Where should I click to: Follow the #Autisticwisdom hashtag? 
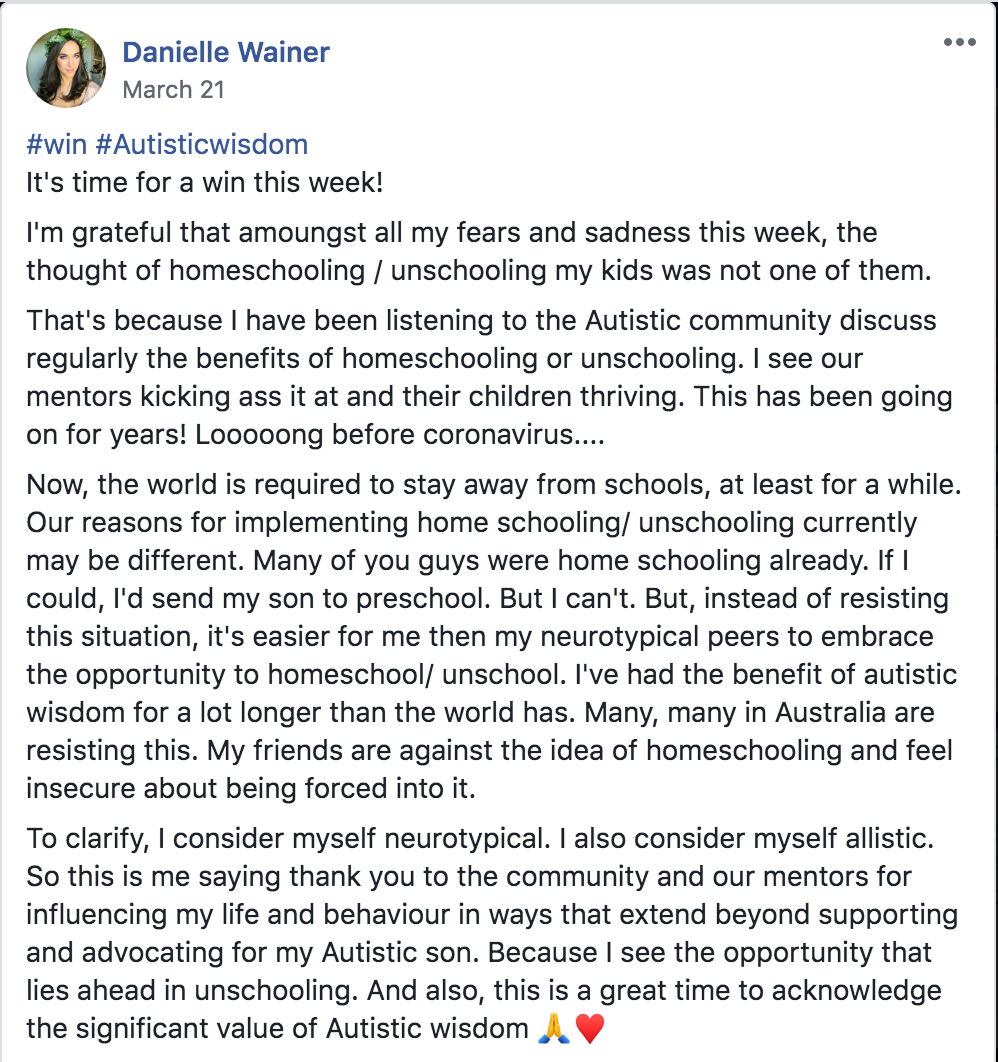pyautogui.click(x=202, y=144)
